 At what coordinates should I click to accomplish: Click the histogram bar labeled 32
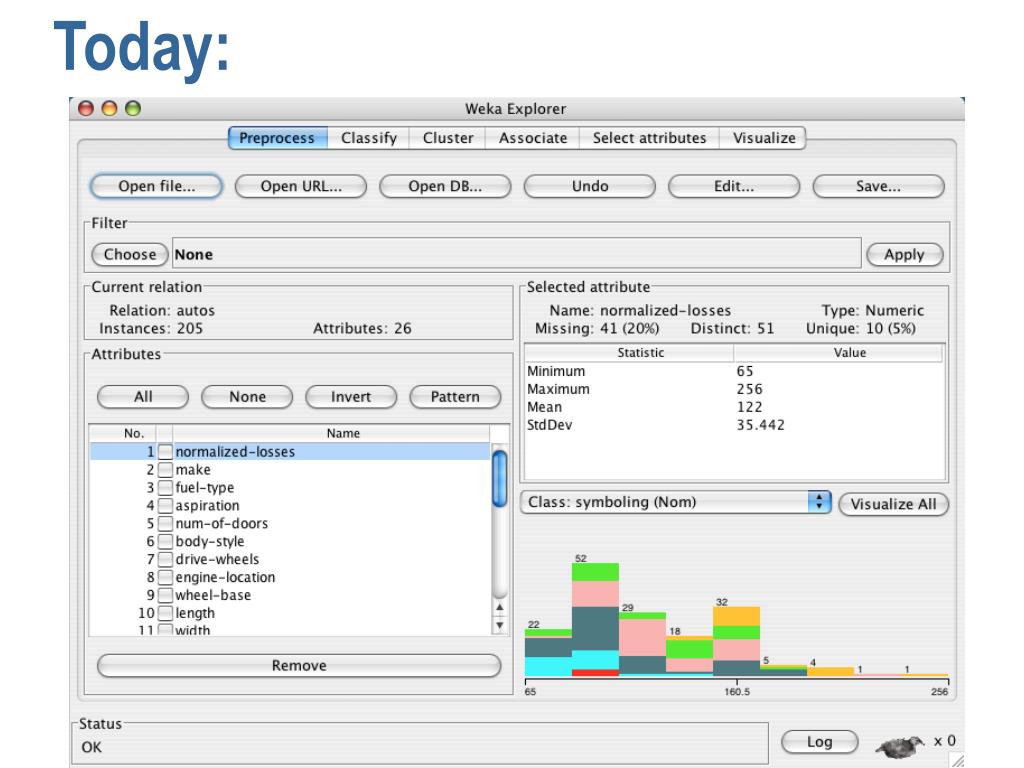pos(736,641)
